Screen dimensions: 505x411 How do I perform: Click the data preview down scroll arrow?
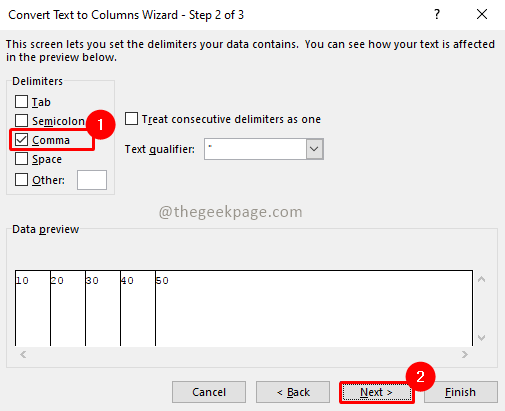(481, 338)
